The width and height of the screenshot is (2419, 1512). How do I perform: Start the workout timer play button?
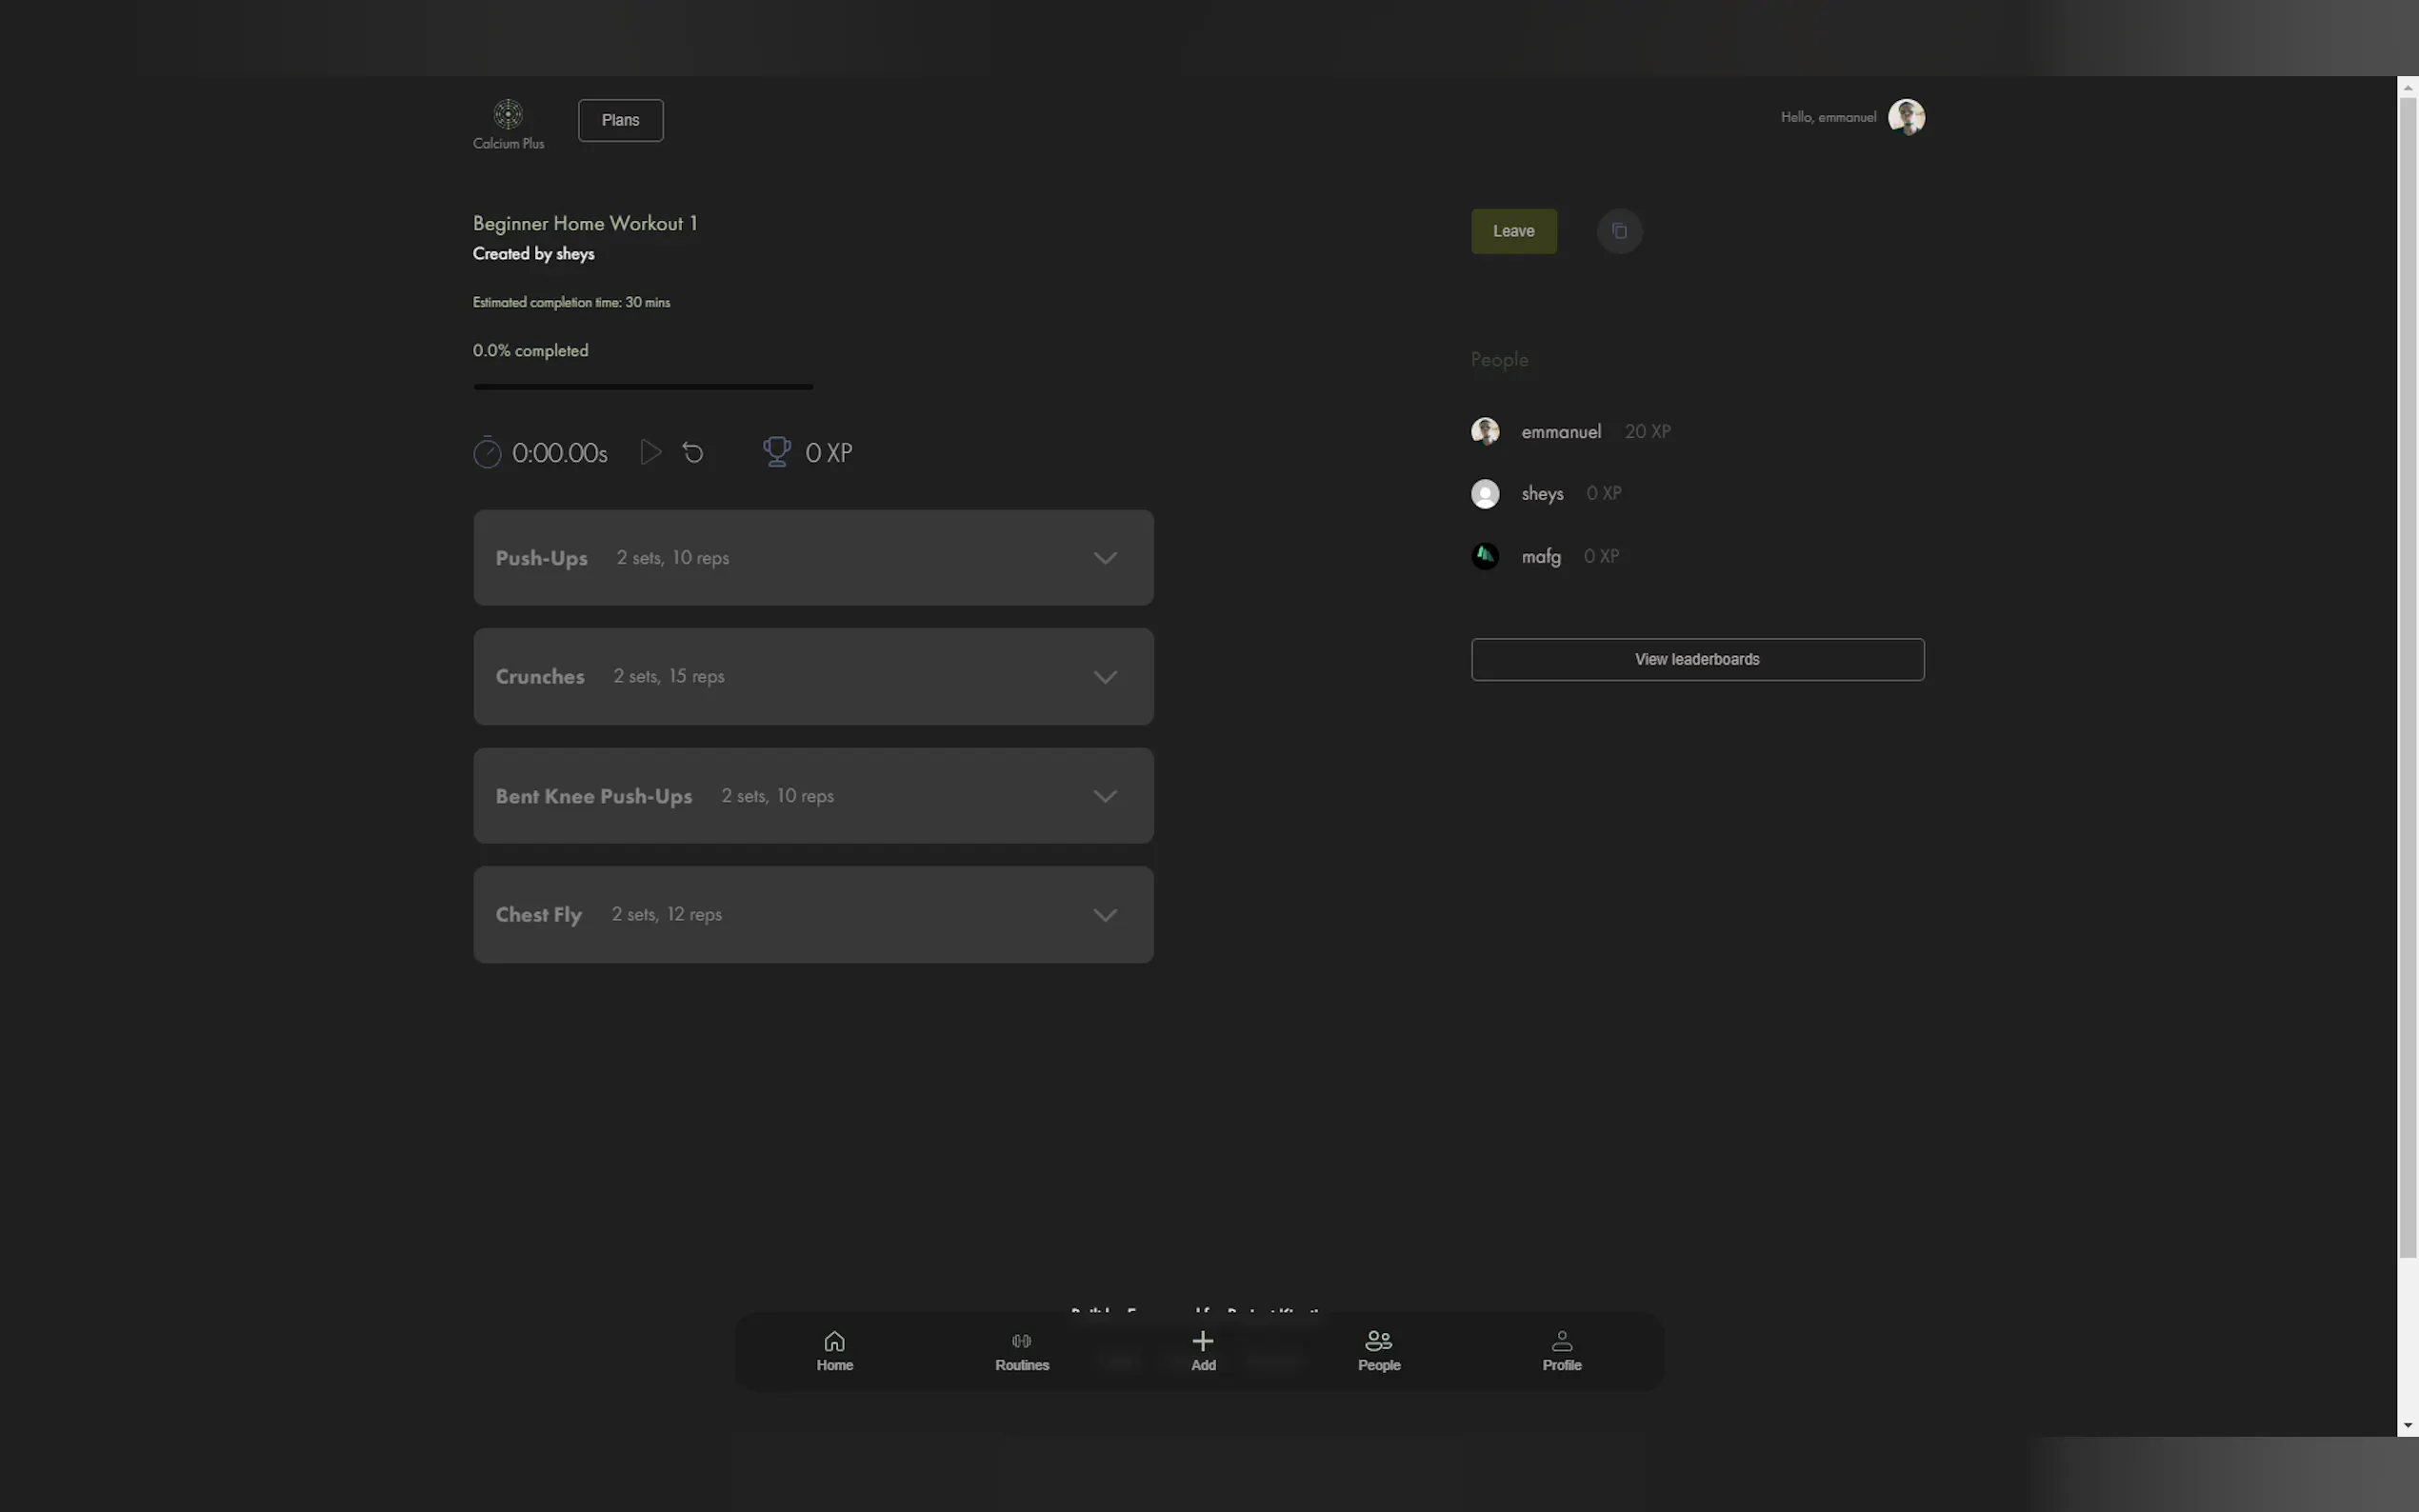tap(651, 452)
